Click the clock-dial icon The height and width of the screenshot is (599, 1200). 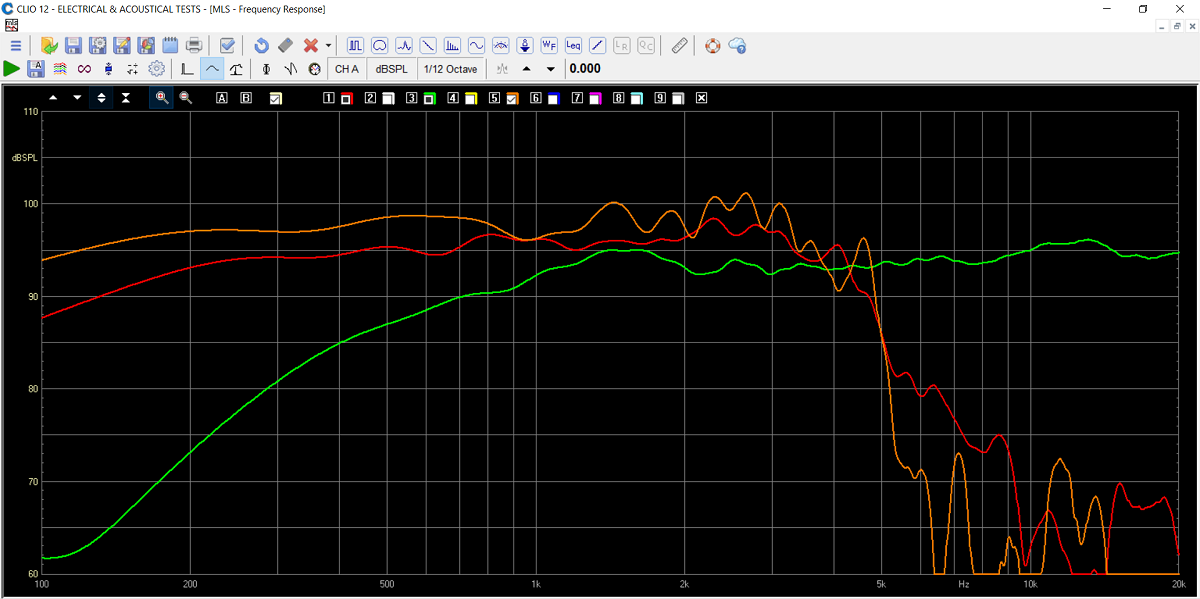[315, 69]
